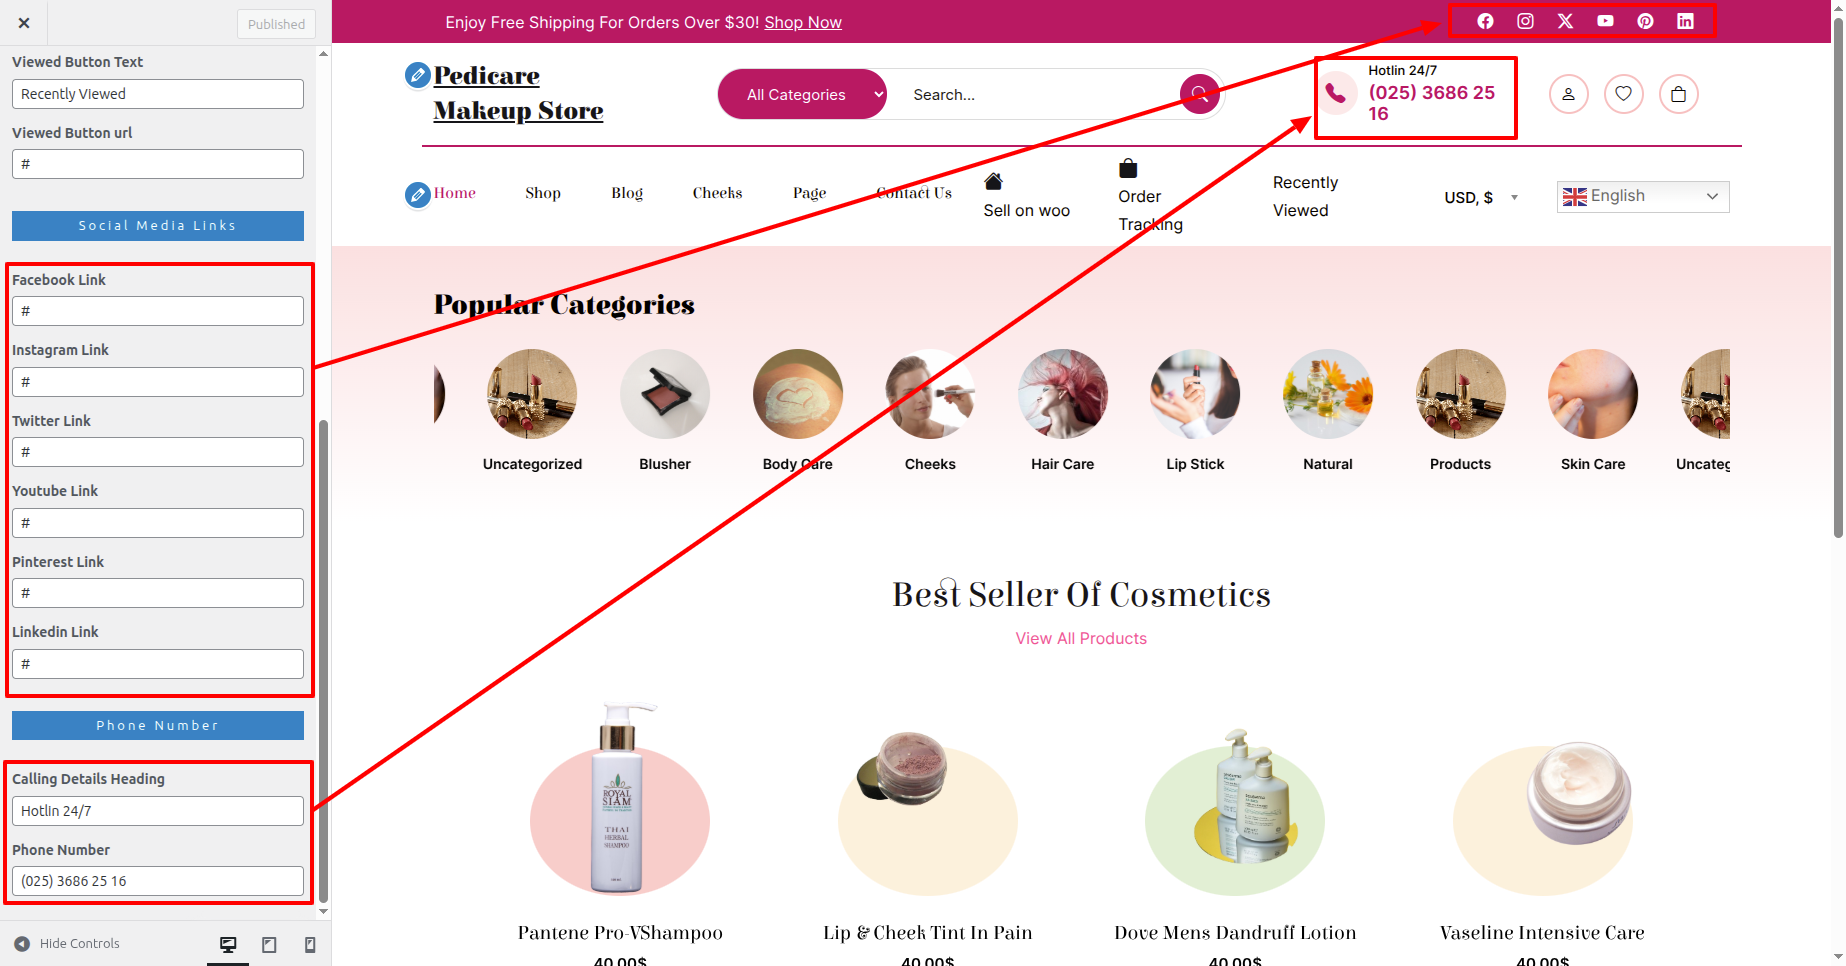The height and width of the screenshot is (966, 1846).
Task: Open the Pinterest icon in top bar
Action: [x=1645, y=21]
